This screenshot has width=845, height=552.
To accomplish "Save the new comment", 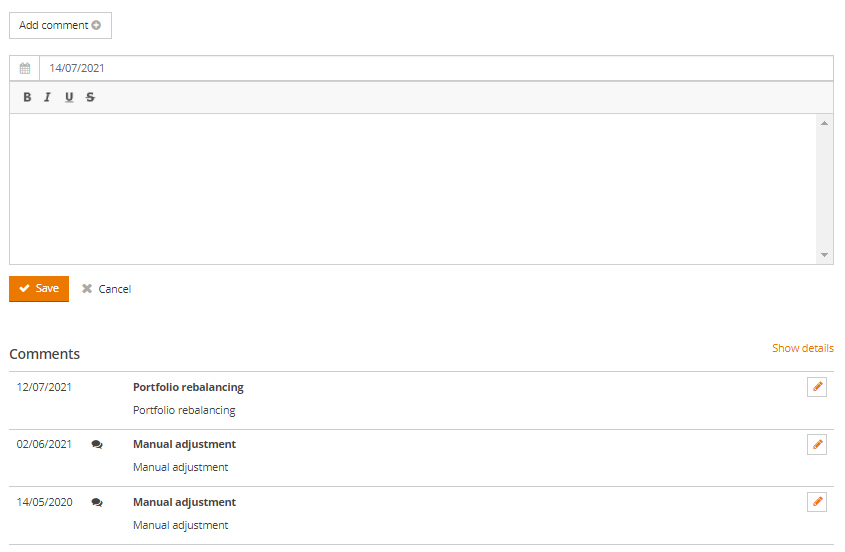I will coord(39,289).
